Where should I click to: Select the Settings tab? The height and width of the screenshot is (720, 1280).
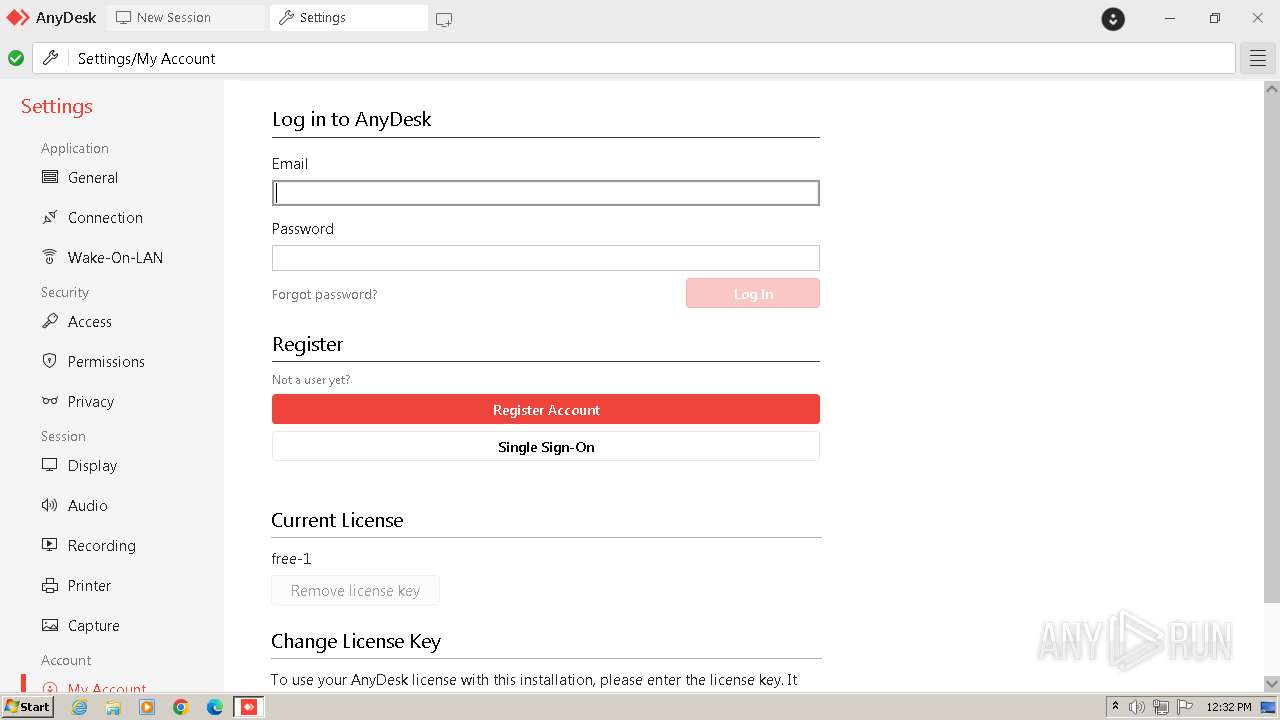click(x=348, y=17)
